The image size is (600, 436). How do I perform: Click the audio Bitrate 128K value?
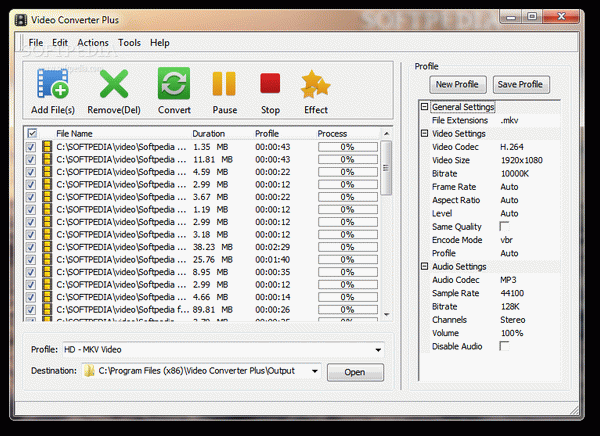click(510, 307)
